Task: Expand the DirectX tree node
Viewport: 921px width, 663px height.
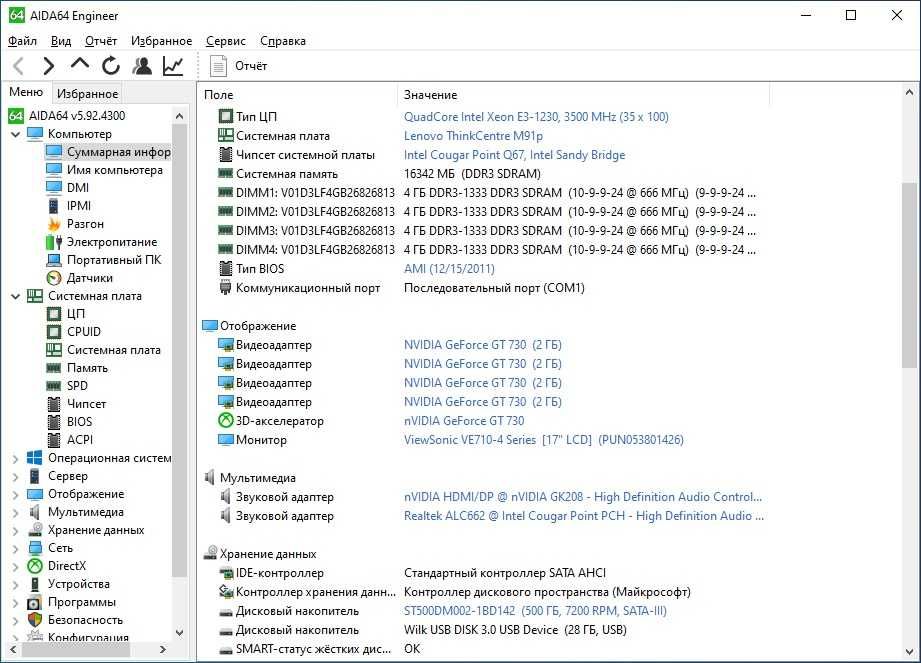Action: tap(16, 567)
